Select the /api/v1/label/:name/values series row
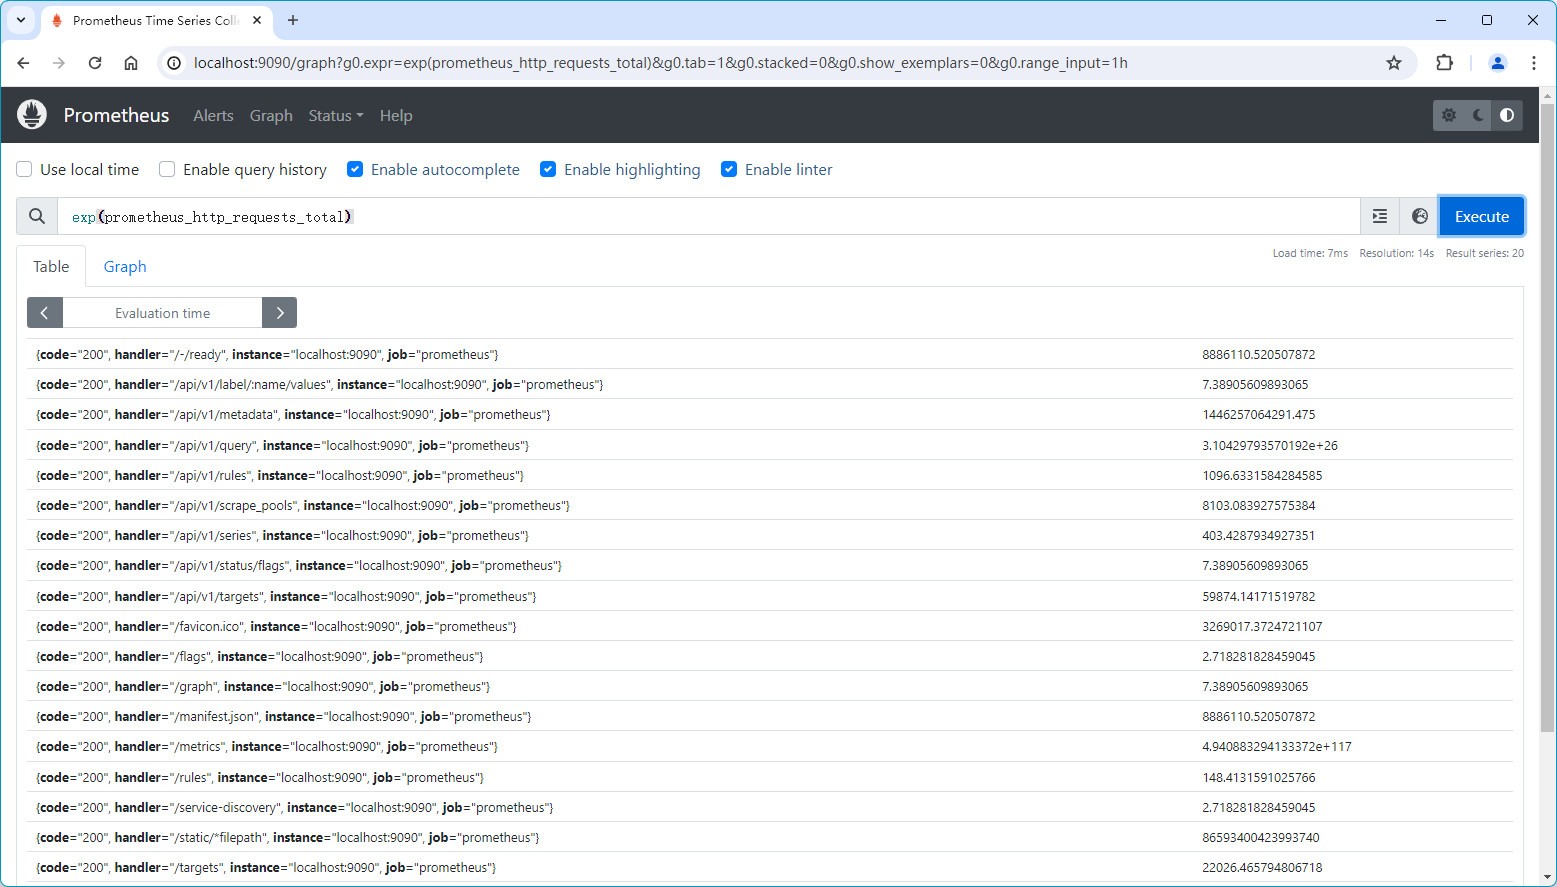Screen dimensions: 1557x887 (x=769, y=384)
